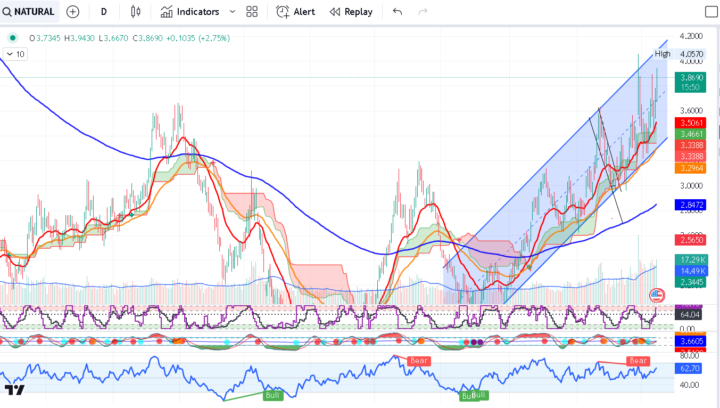Start bar Replay mode
This screenshot has height=408, width=720.
pyautogui.click(x=351, y=12)
